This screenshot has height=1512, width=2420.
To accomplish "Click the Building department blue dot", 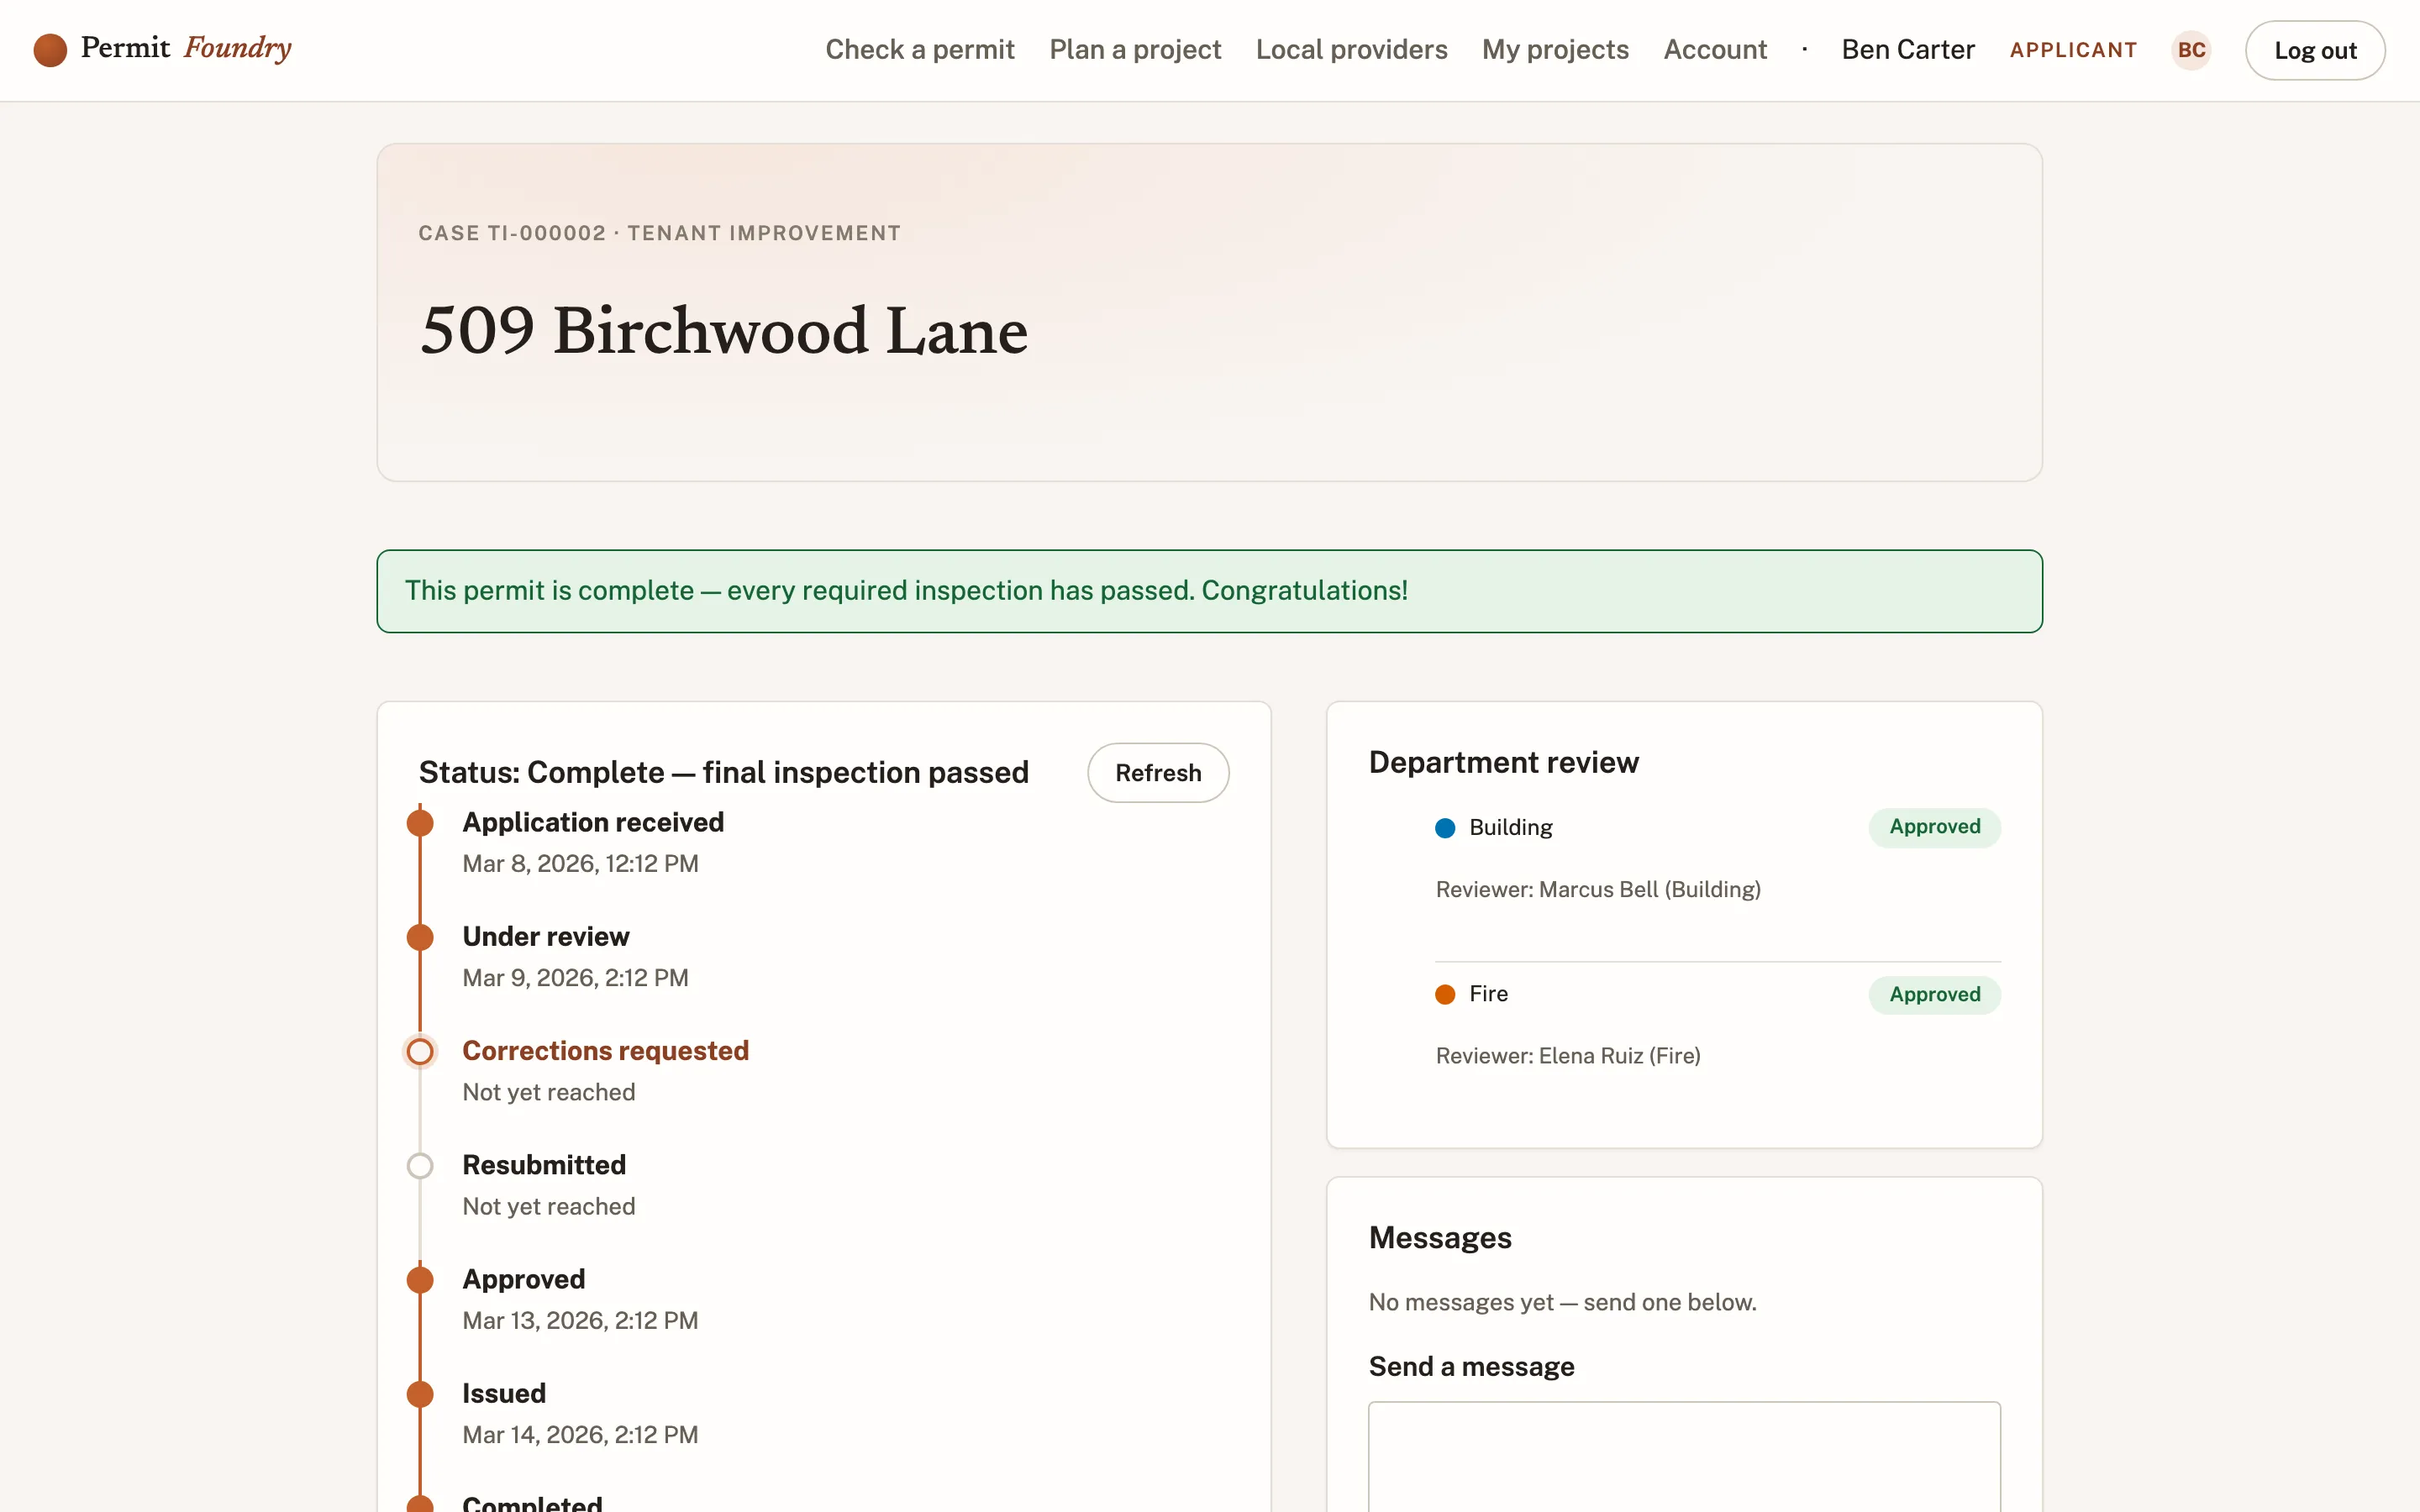I will point(1445,828).
